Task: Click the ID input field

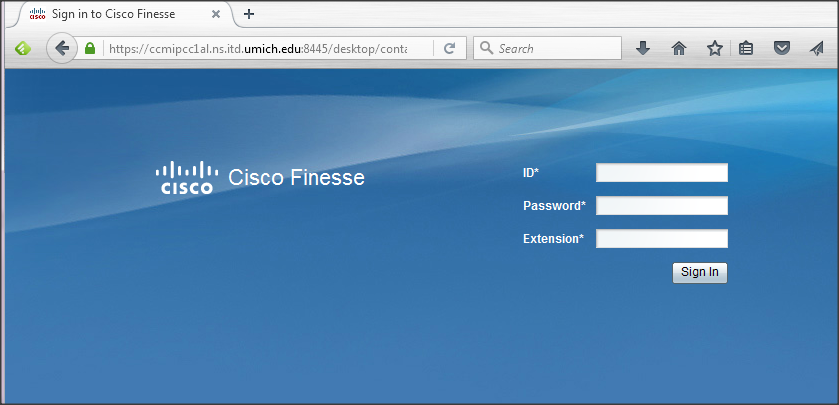Action: point(662,173)
